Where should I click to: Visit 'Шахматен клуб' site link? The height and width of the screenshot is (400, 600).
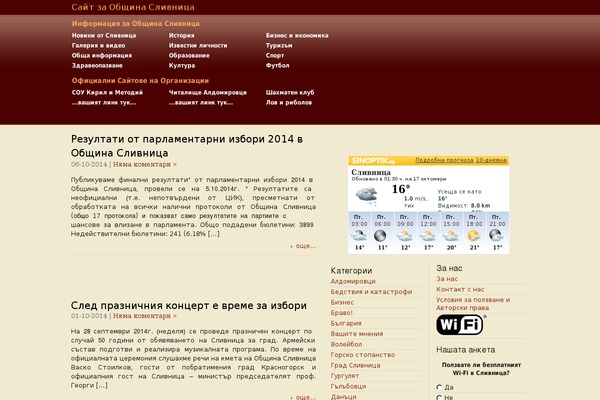pos(290,92)
